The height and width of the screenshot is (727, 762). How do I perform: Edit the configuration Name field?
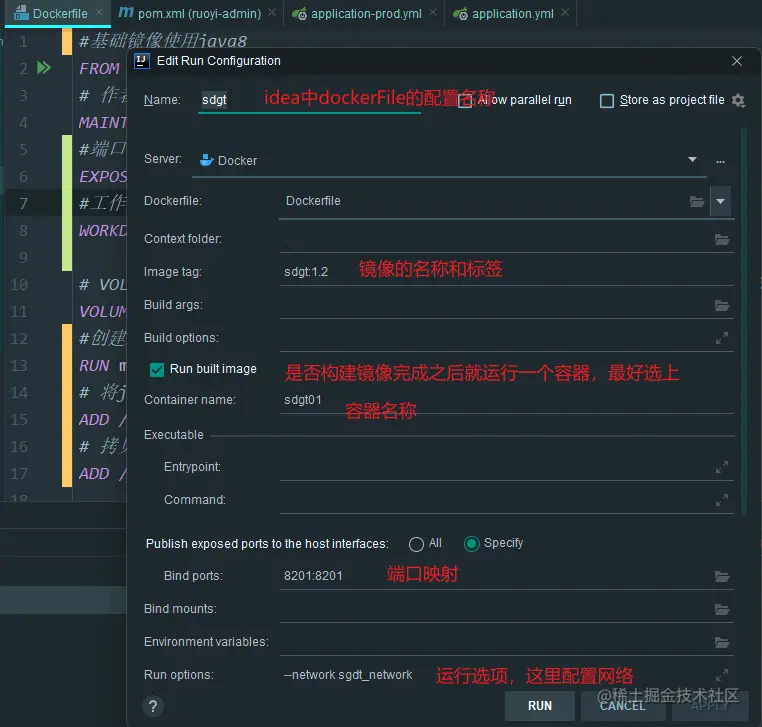(309, 100)
